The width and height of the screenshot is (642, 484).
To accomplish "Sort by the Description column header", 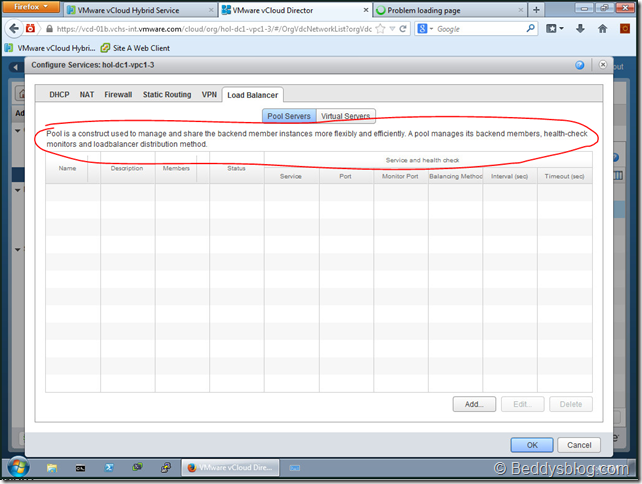I will coord(127,168).
